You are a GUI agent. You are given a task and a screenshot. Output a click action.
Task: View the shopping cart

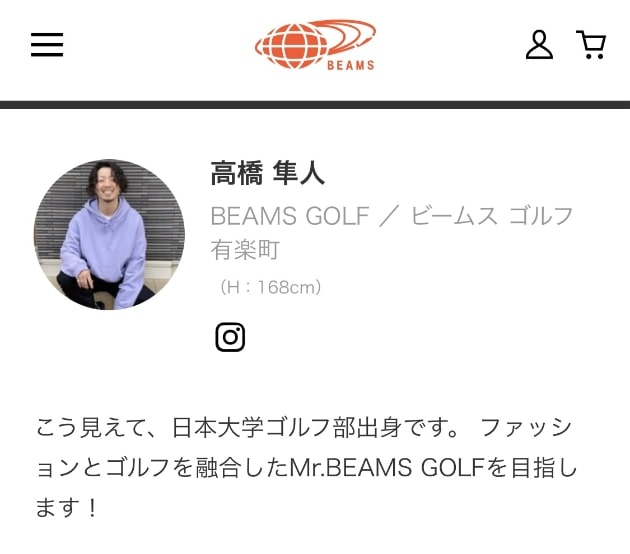click(x=591, y=45)
